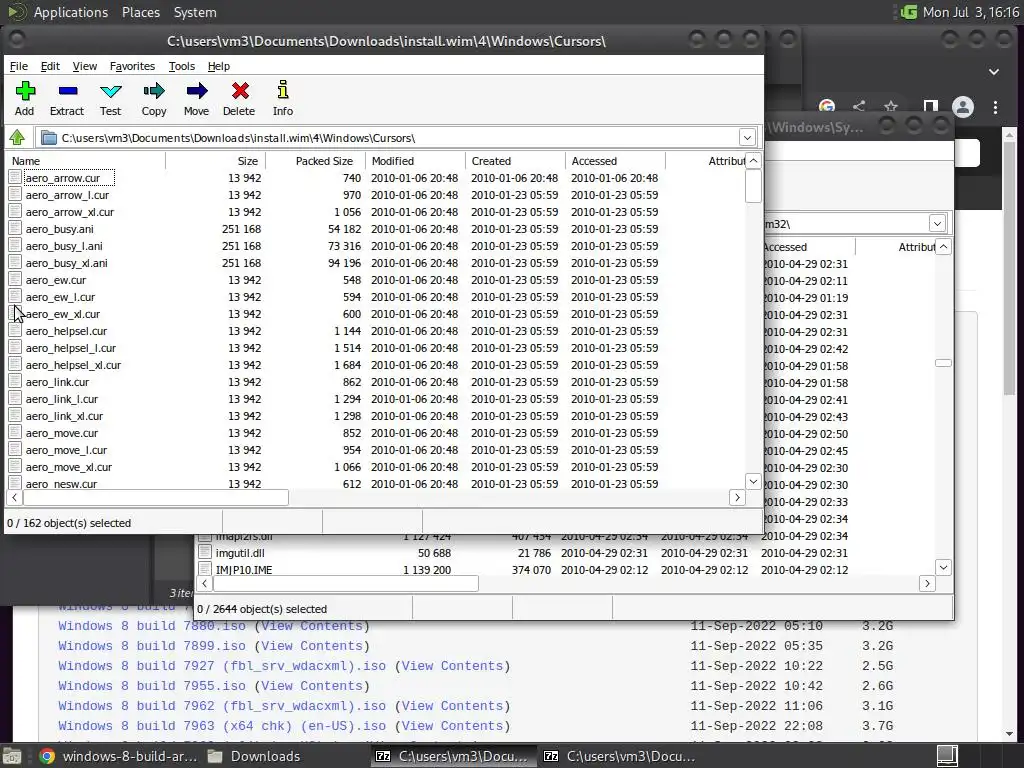Click the browser side panel icon
The height and width of the screenshot is (768, 1024).
931,106
